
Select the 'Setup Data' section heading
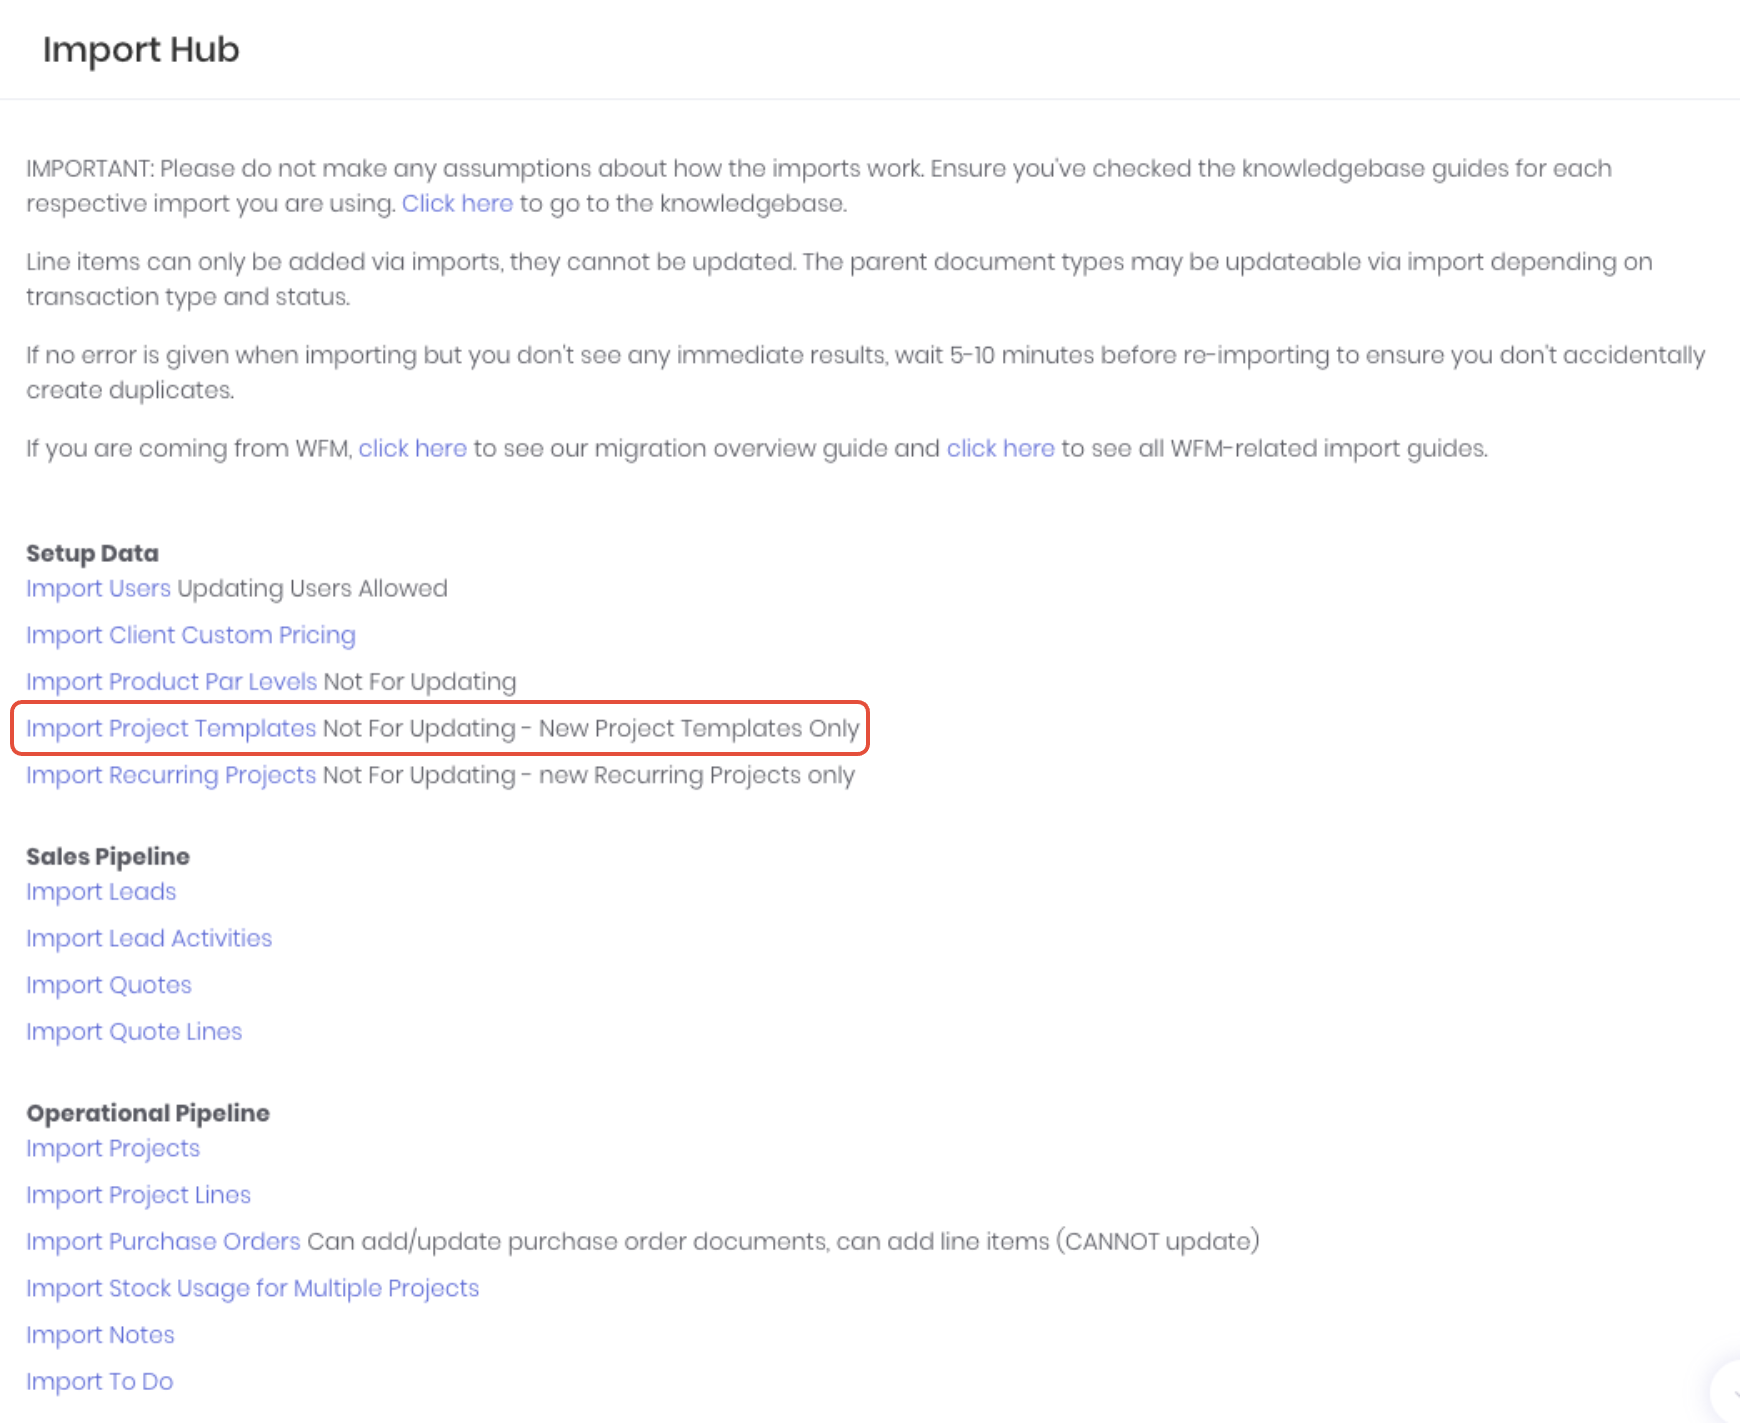[x=92, y=553]
